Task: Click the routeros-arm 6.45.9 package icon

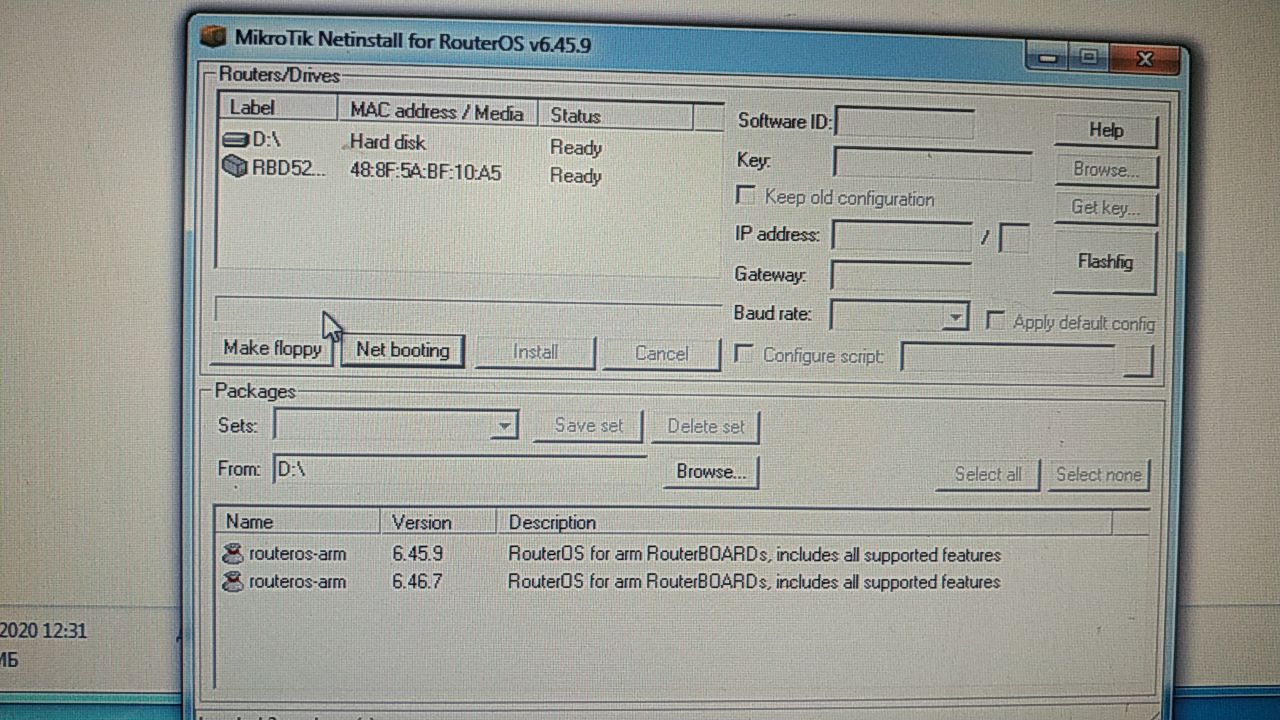Action: (233, 553)
